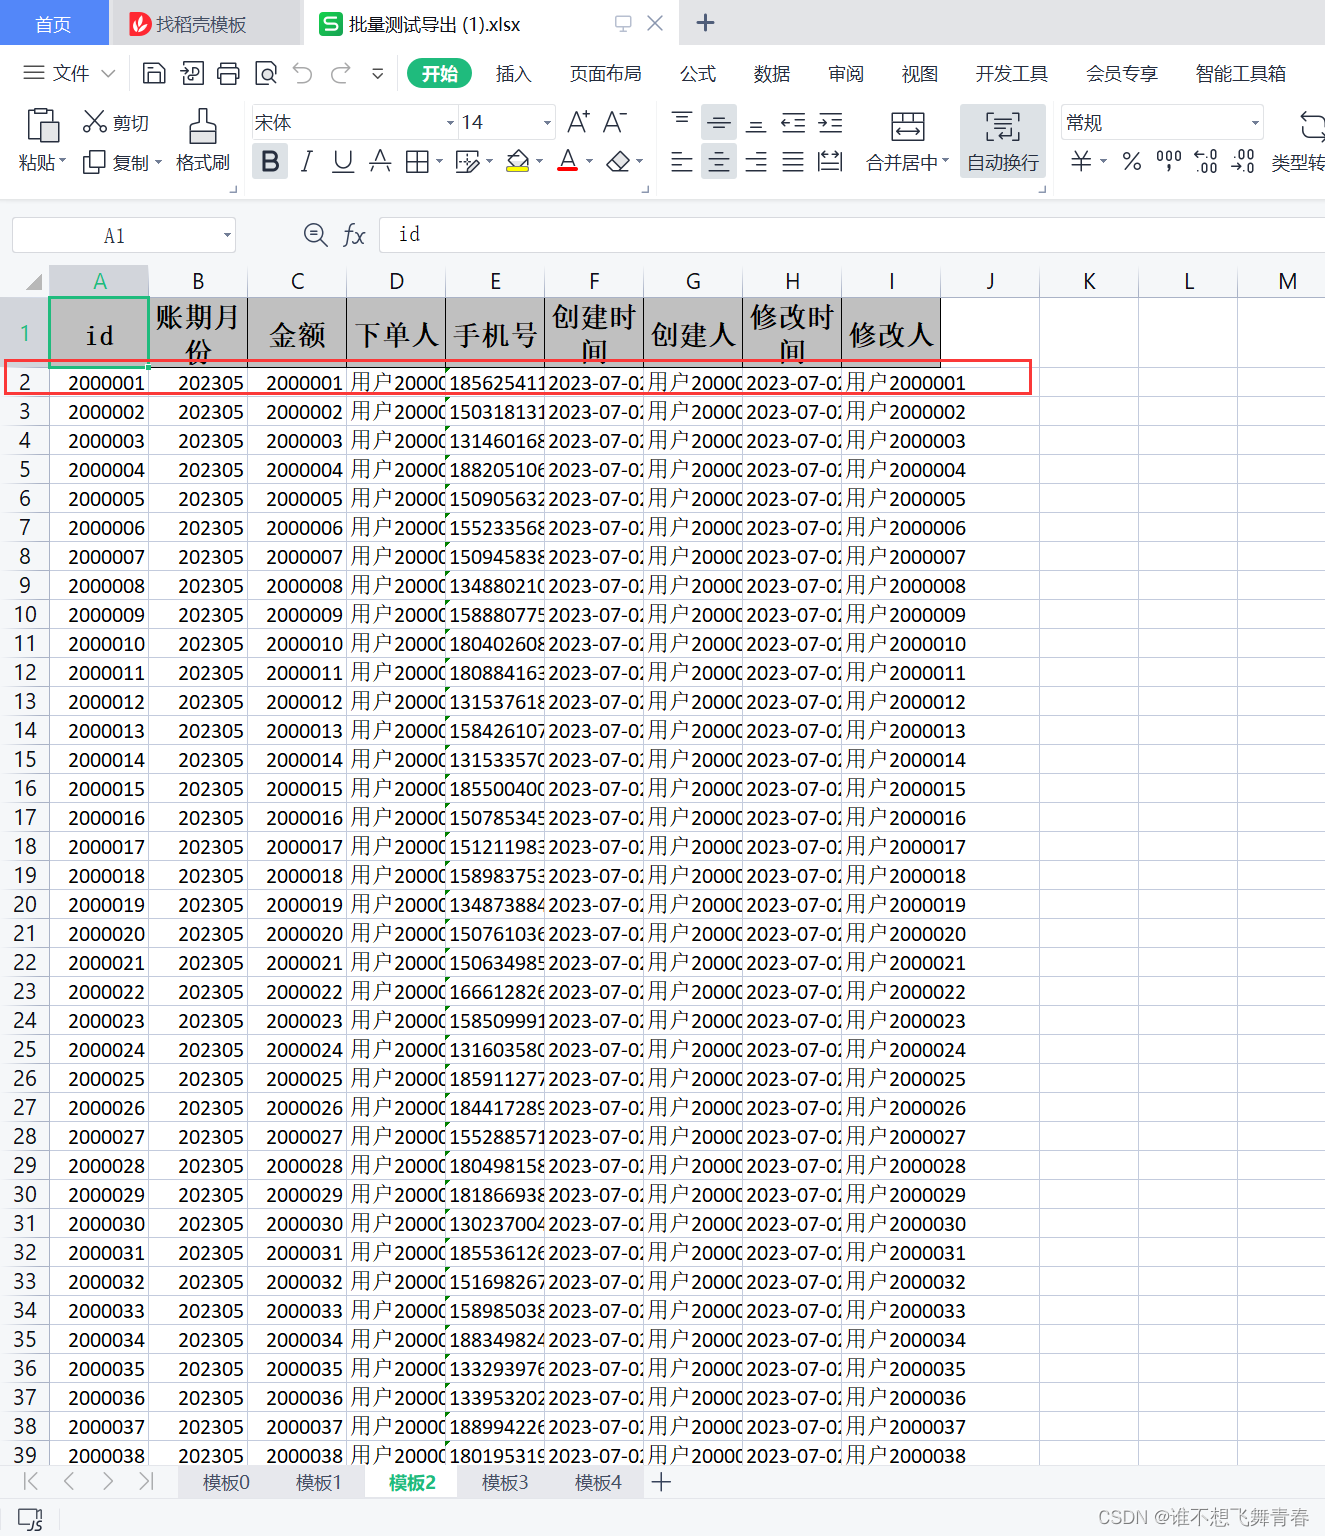Open Print Preview icon
Image resolution: width=1325 pixels, height=1536 pixels.
[x=266, y=73]
